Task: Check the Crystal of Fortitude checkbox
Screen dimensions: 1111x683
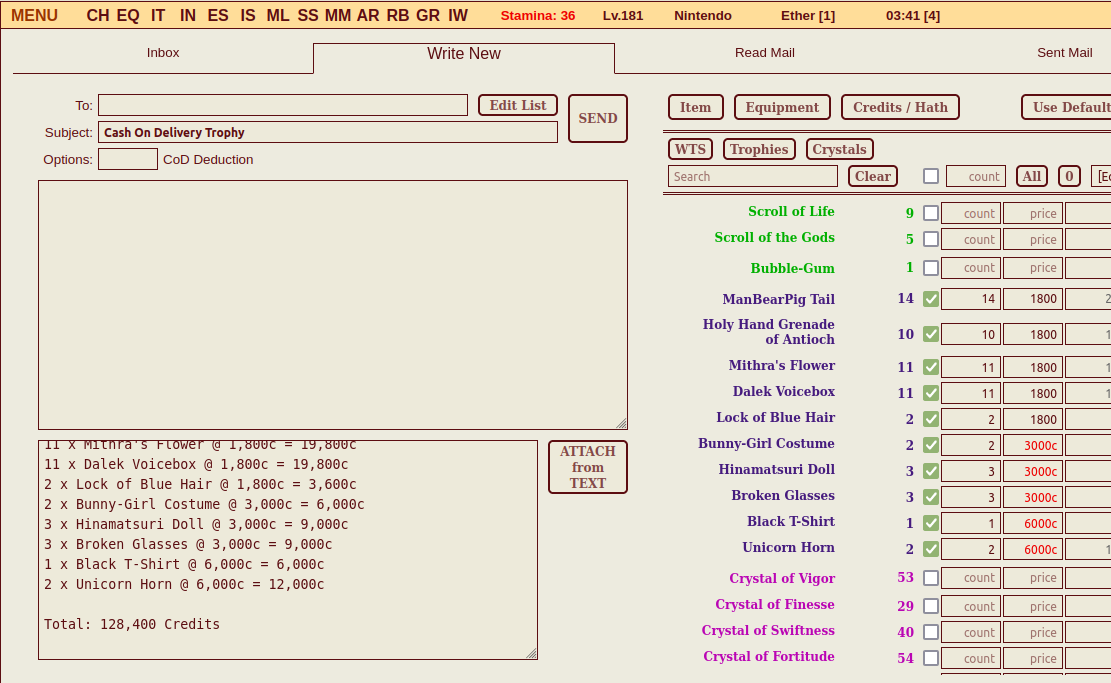Action: (931, 658)
